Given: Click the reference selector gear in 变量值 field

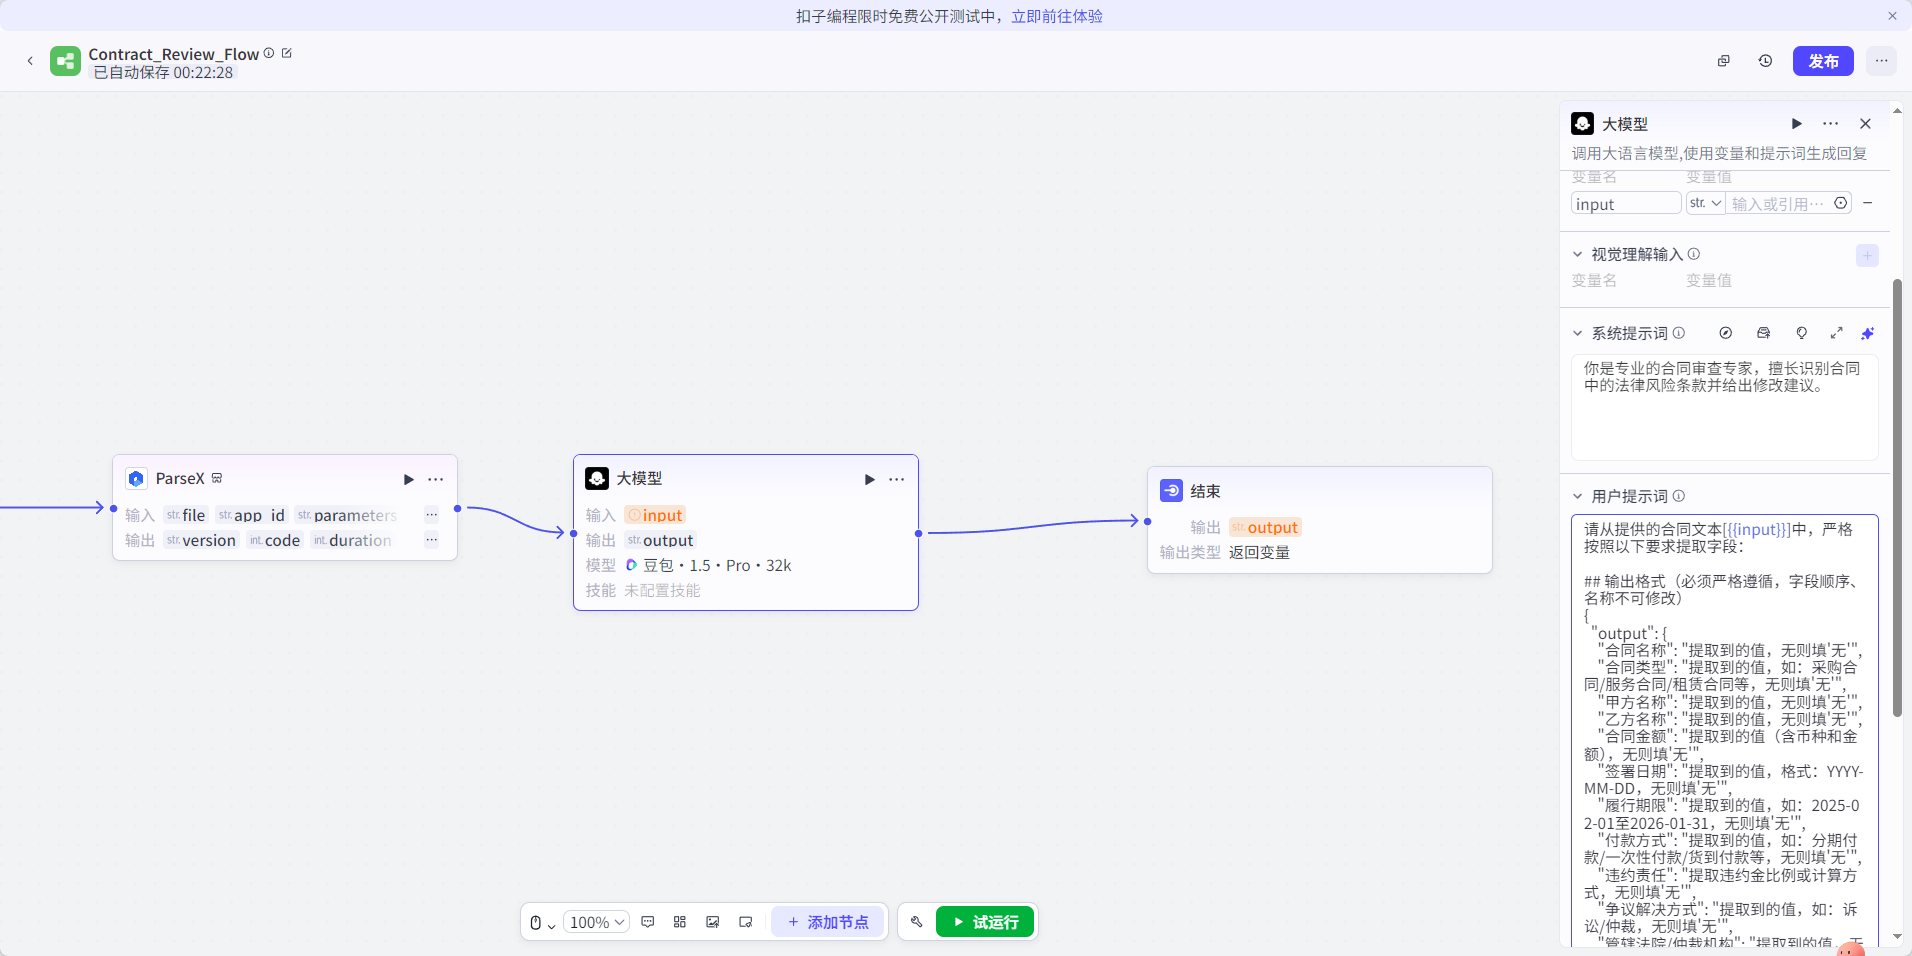Looking at the screenshot, I should 1841,203.
